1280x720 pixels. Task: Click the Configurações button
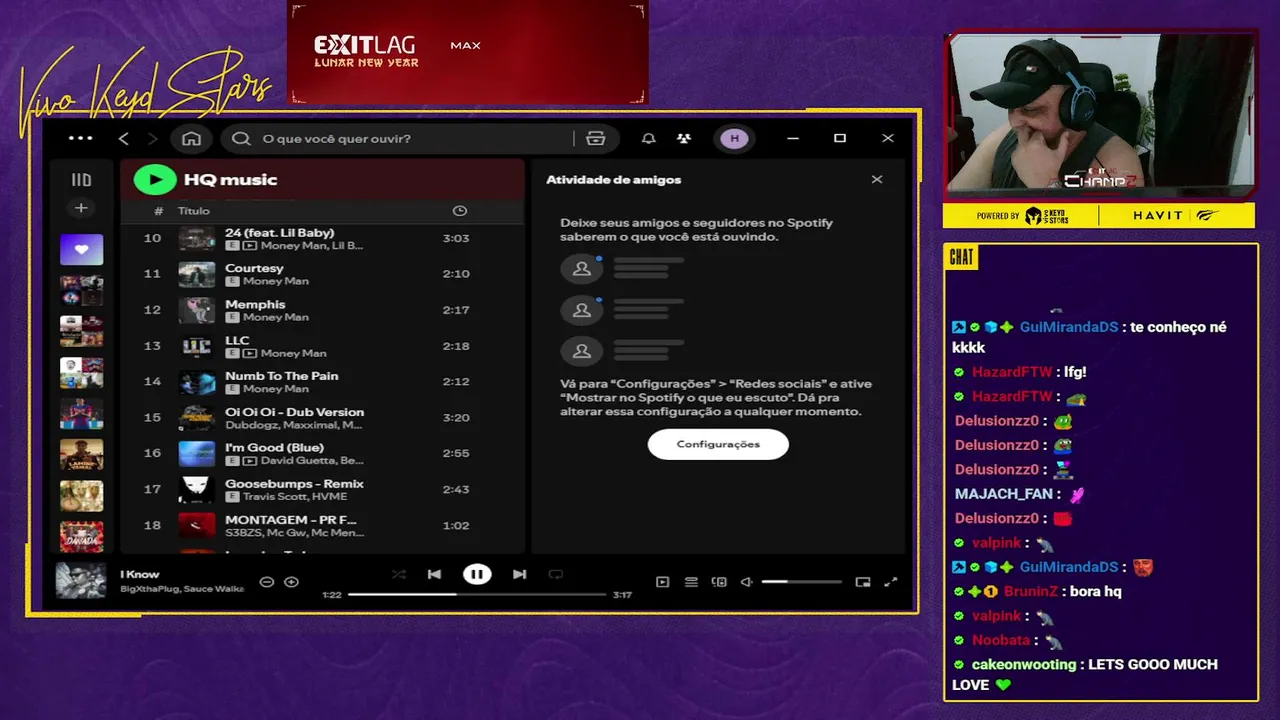pyautogui.click(x=718, y=444)
